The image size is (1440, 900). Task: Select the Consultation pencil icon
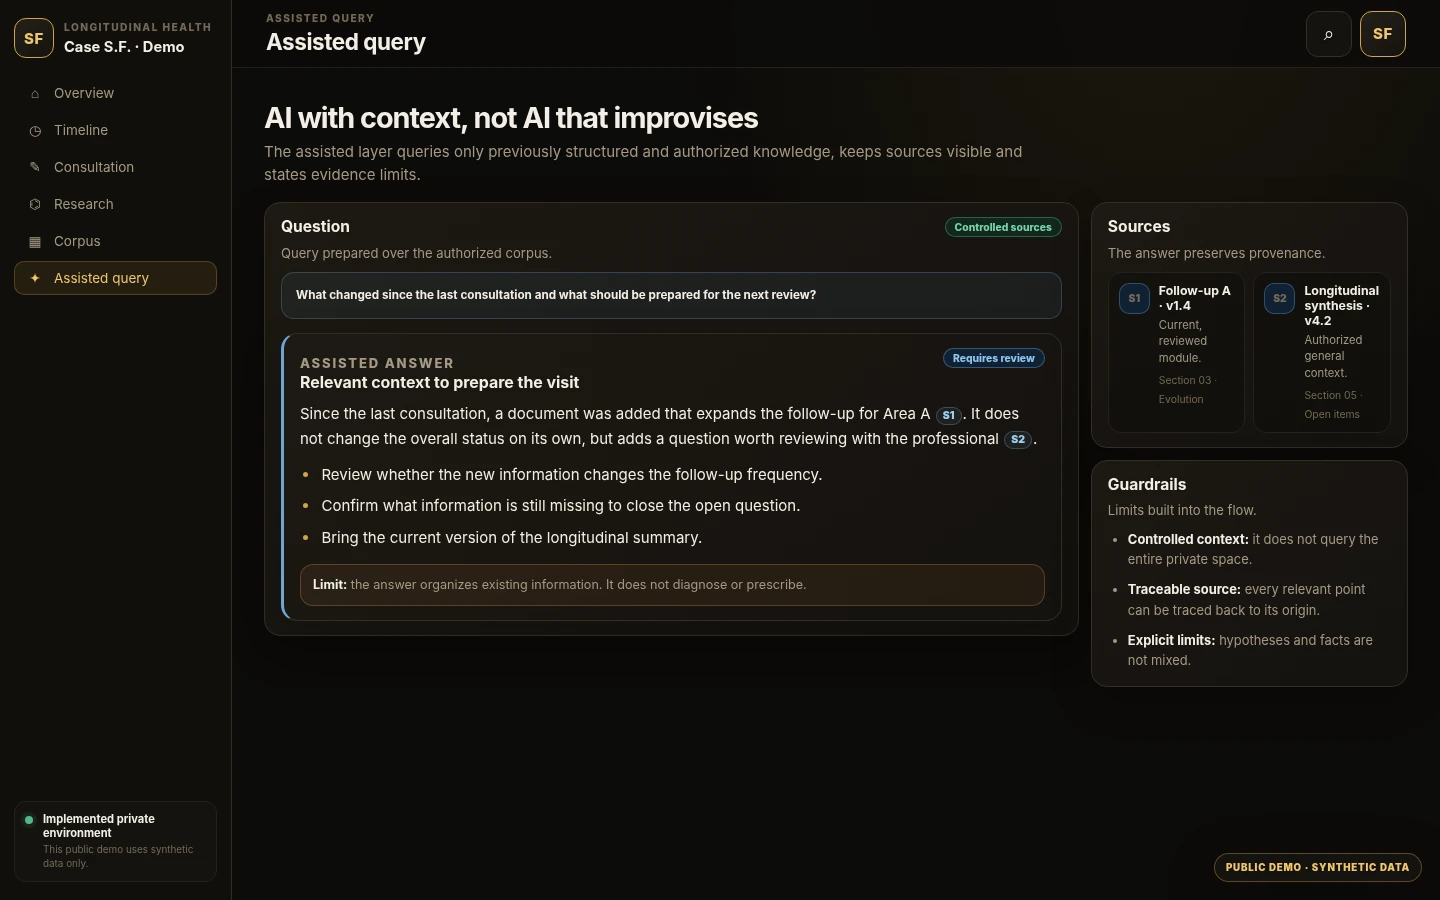[x=35, y=167]
